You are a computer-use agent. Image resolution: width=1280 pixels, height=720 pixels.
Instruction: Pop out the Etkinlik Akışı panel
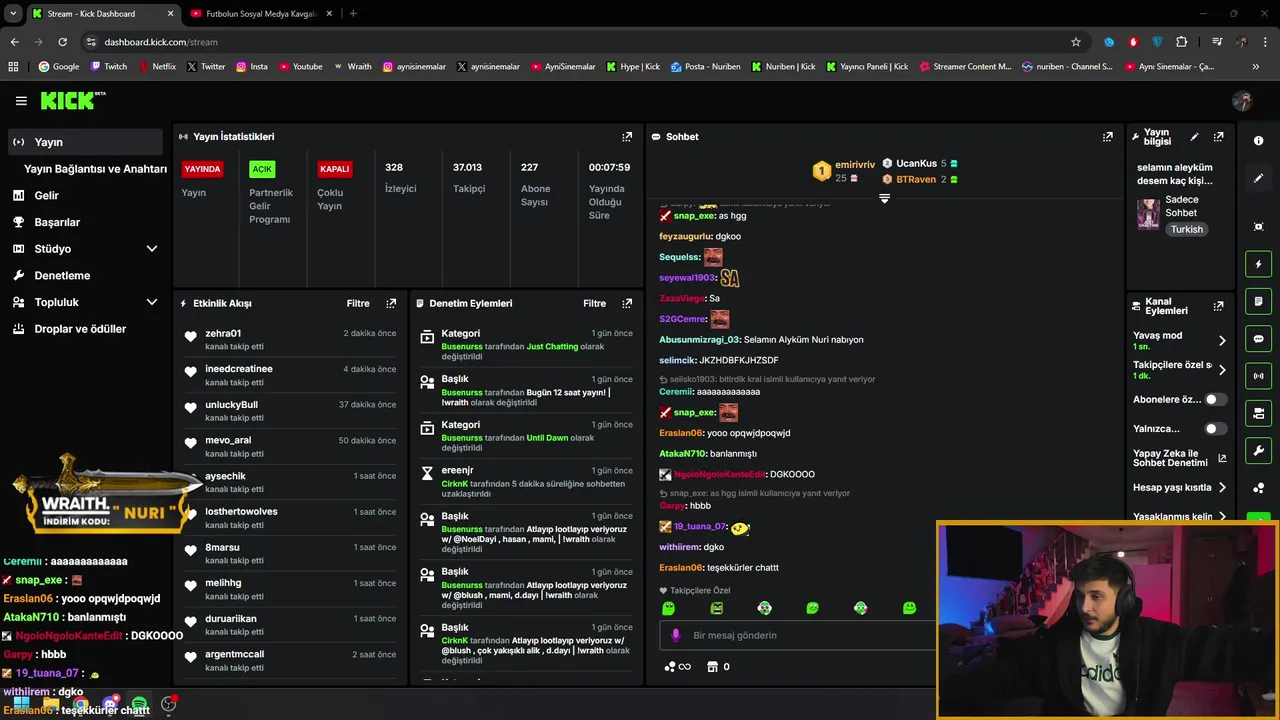tap(391, 303)
